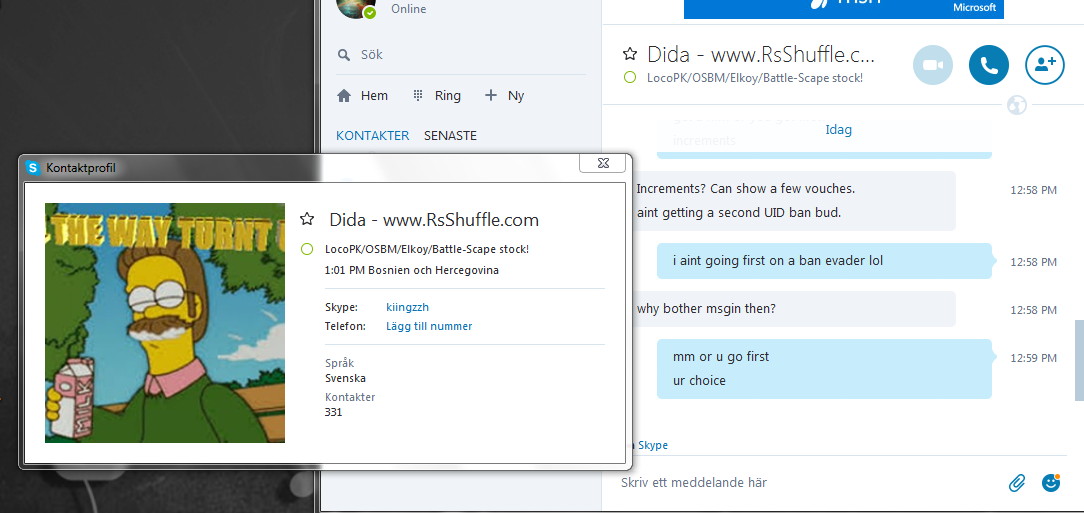Viewport: 1084px width, 513px height.
Task: Click message 'why bother msgin then?'
Action: click(x=706, y=308)
